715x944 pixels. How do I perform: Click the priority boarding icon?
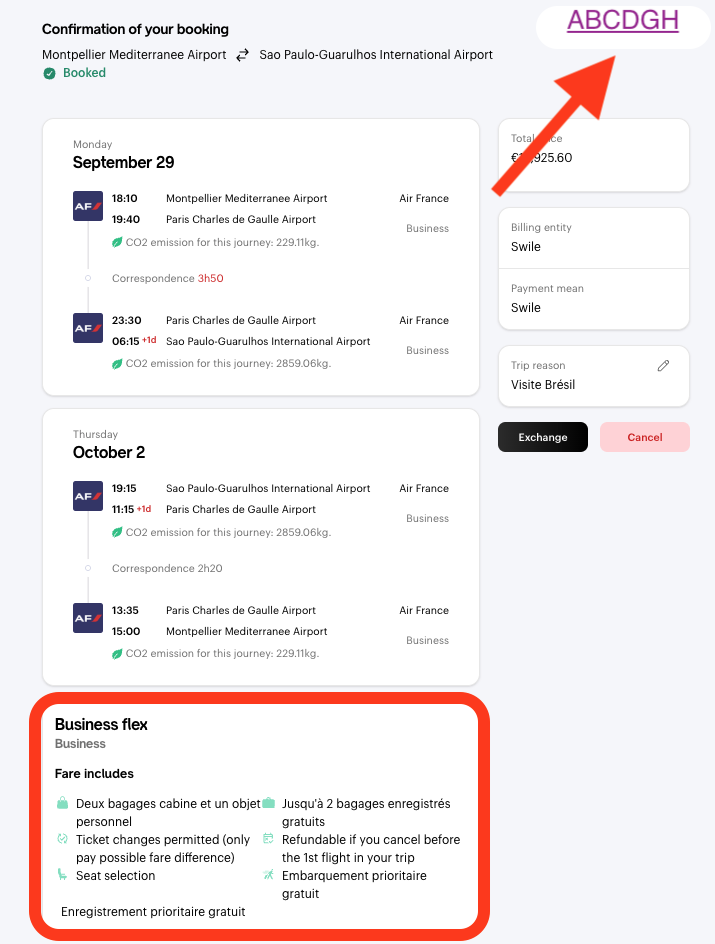[268, 875]
